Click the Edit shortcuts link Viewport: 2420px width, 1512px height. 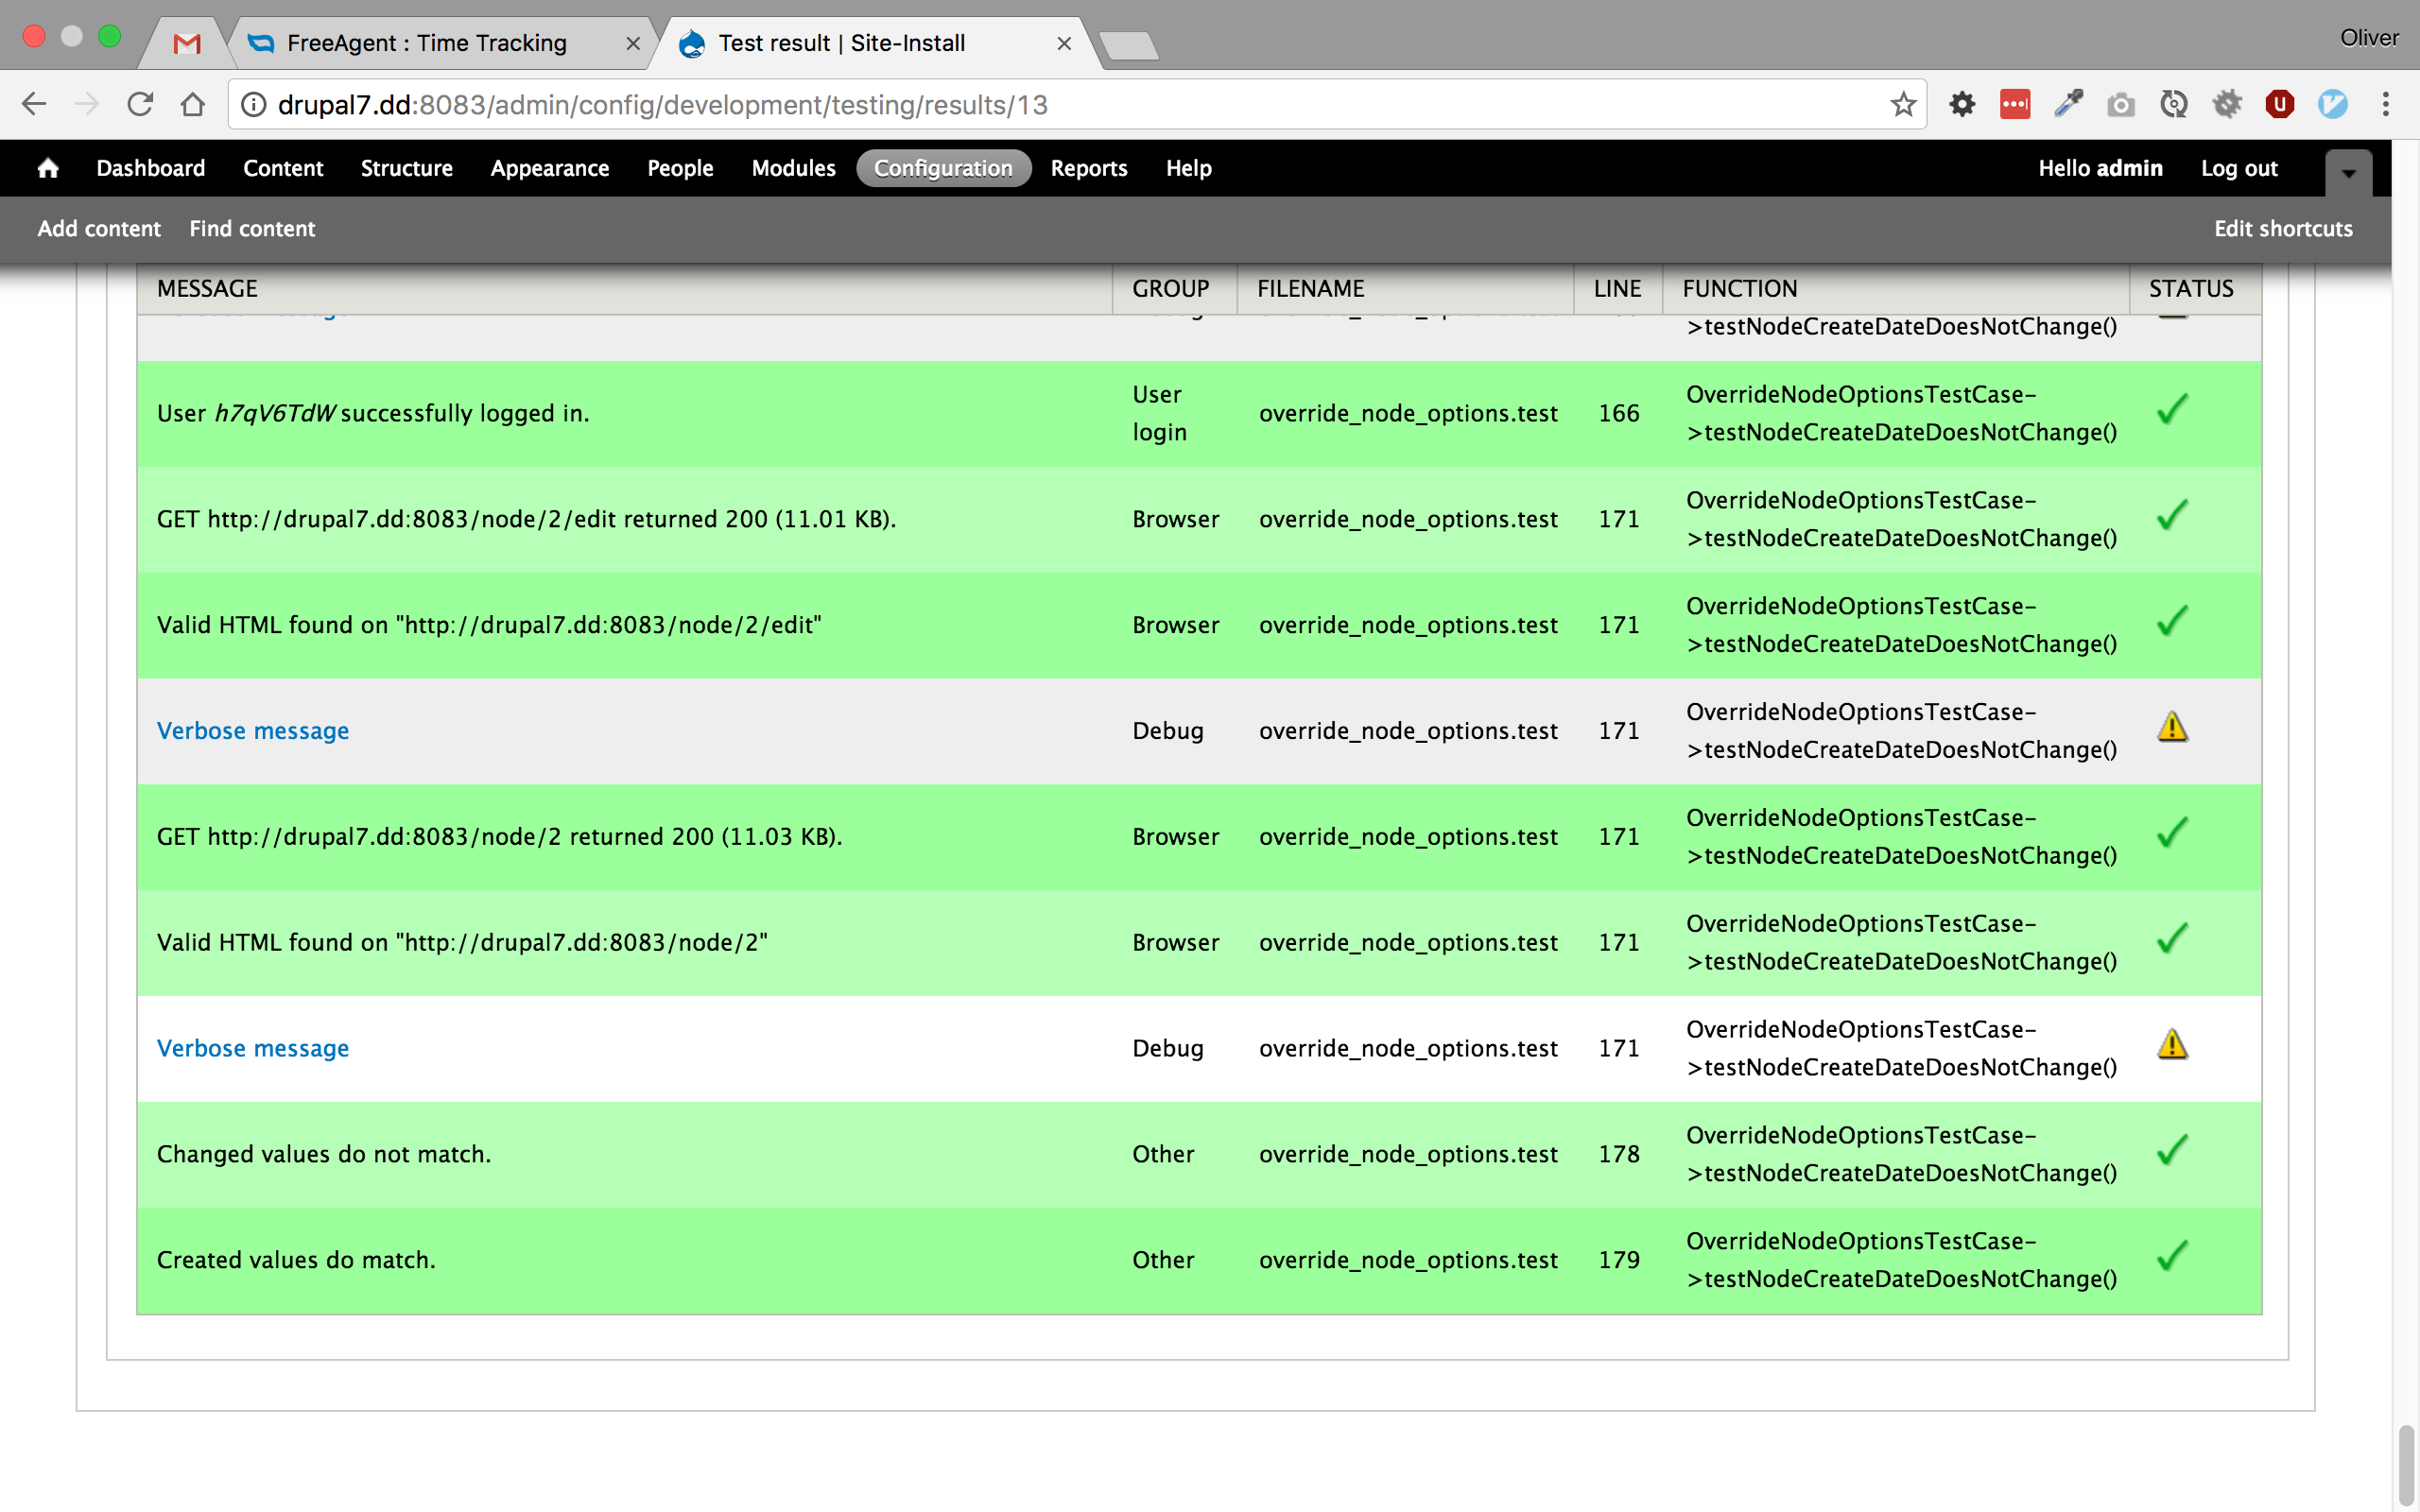pos(2282,228)
